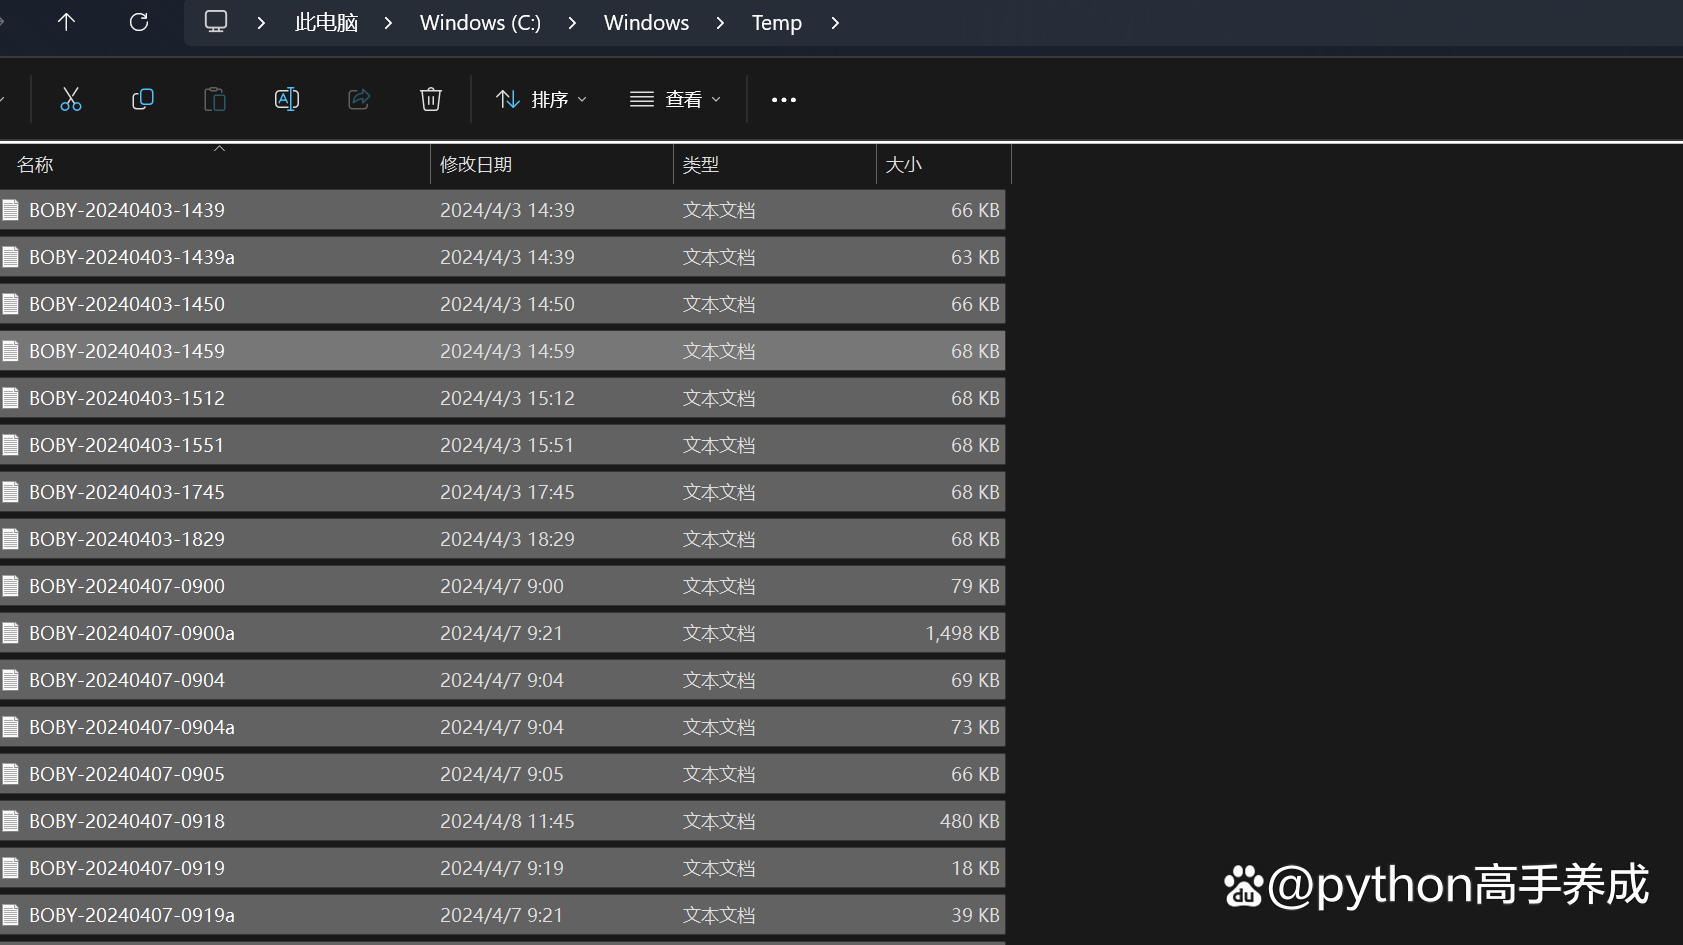
Task: Refresh the current folder
Action: 139,22
